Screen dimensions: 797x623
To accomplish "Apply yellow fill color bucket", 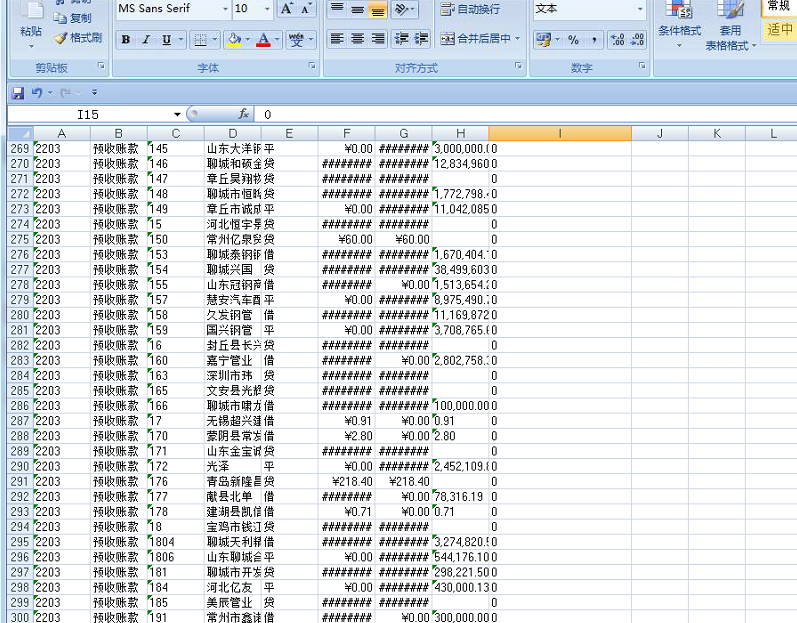I will [234, 40].
